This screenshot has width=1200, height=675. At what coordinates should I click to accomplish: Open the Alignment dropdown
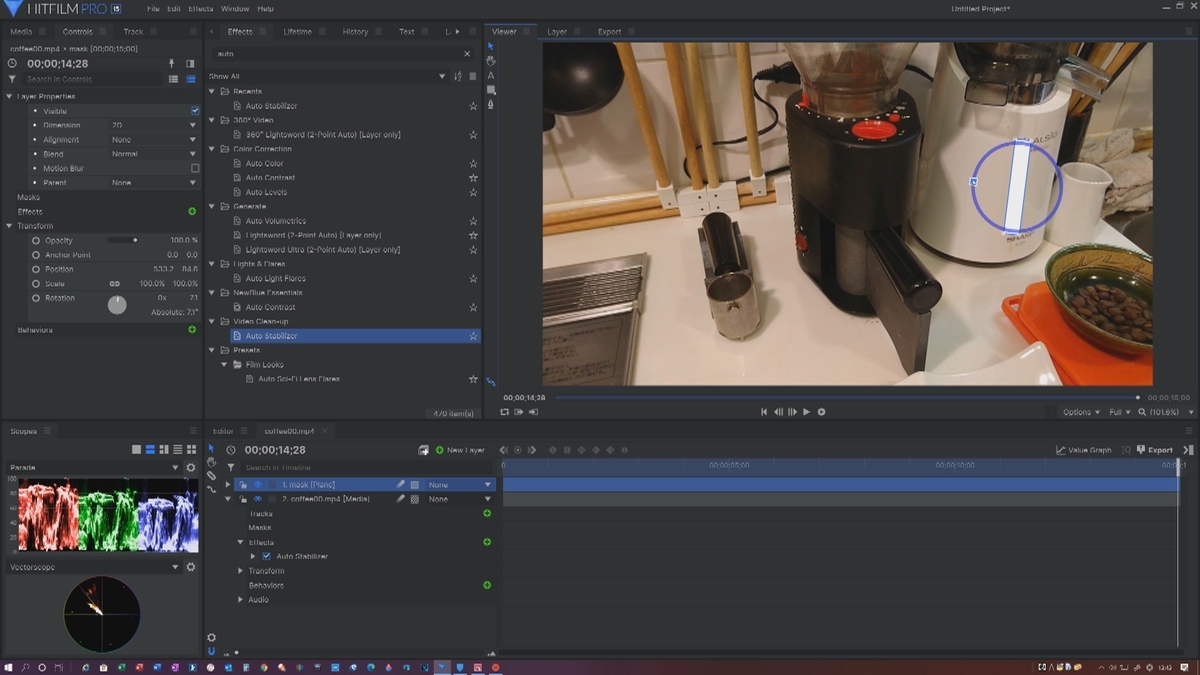(154, 140)
